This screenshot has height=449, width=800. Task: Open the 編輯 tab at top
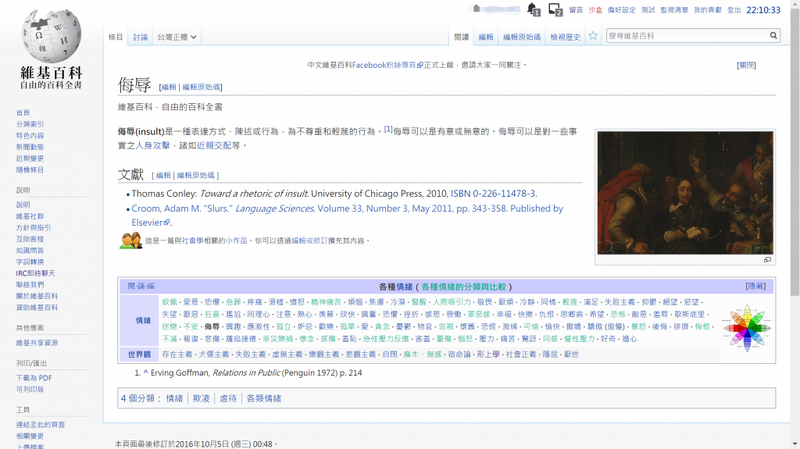[486, 37]
